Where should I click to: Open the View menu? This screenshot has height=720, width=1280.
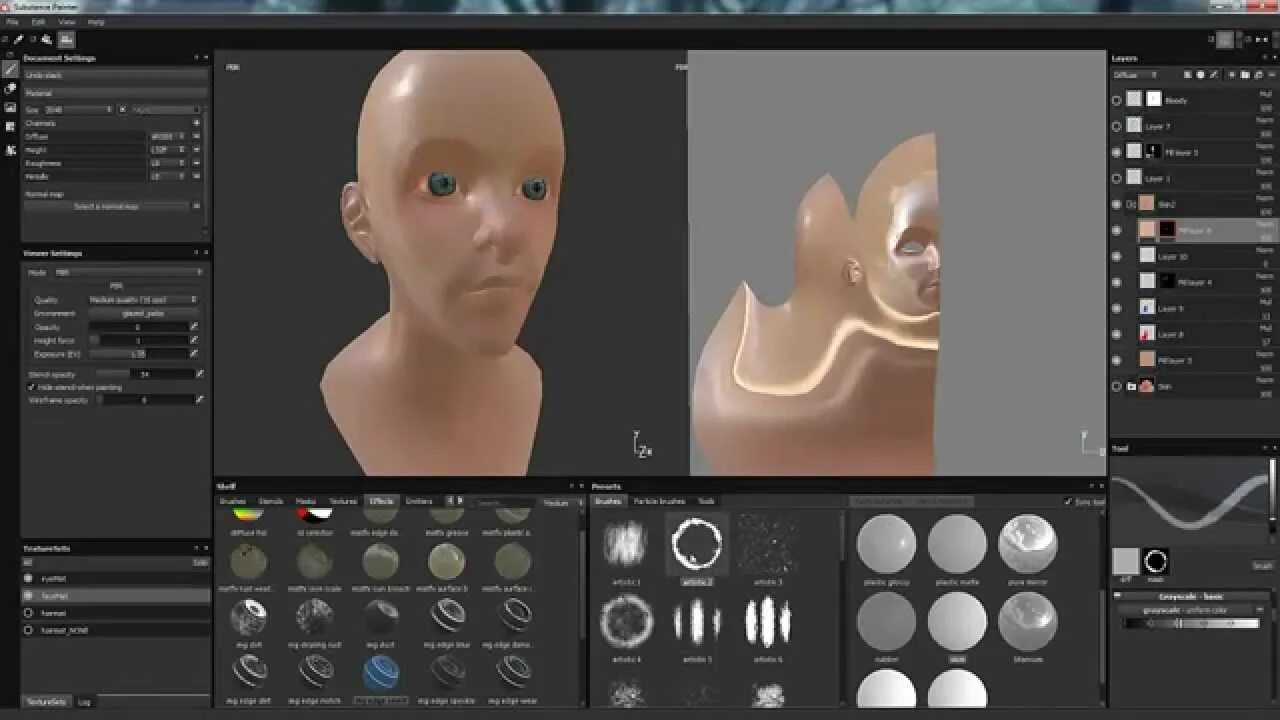pos(66,21)
